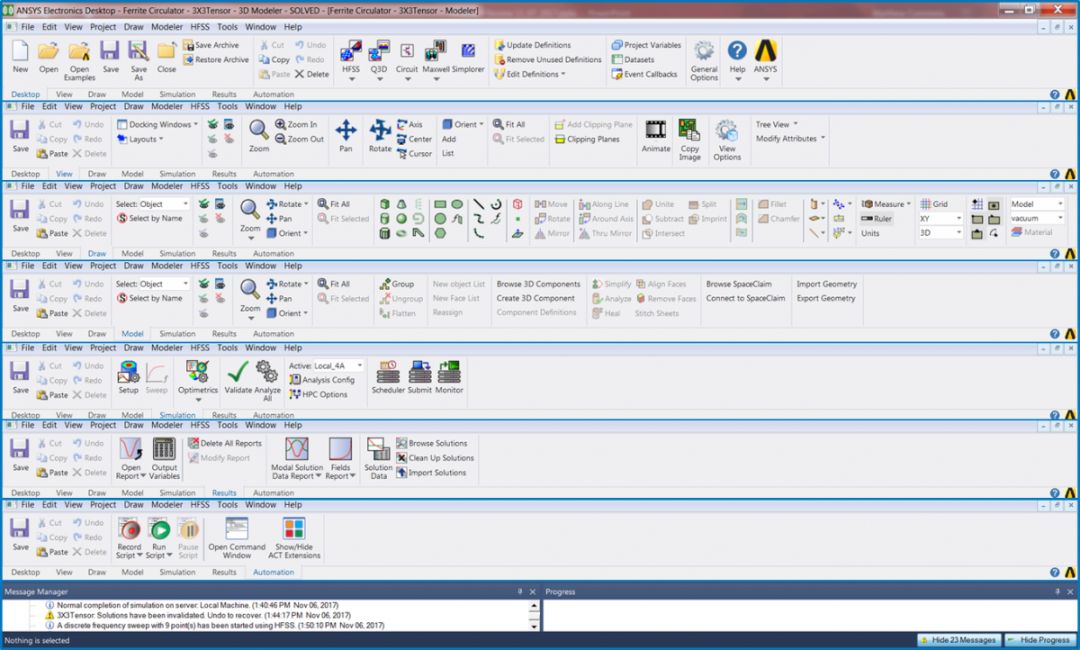
Task: Toggle Hide 23 Messages in status bar
Action: pos(958,640)
